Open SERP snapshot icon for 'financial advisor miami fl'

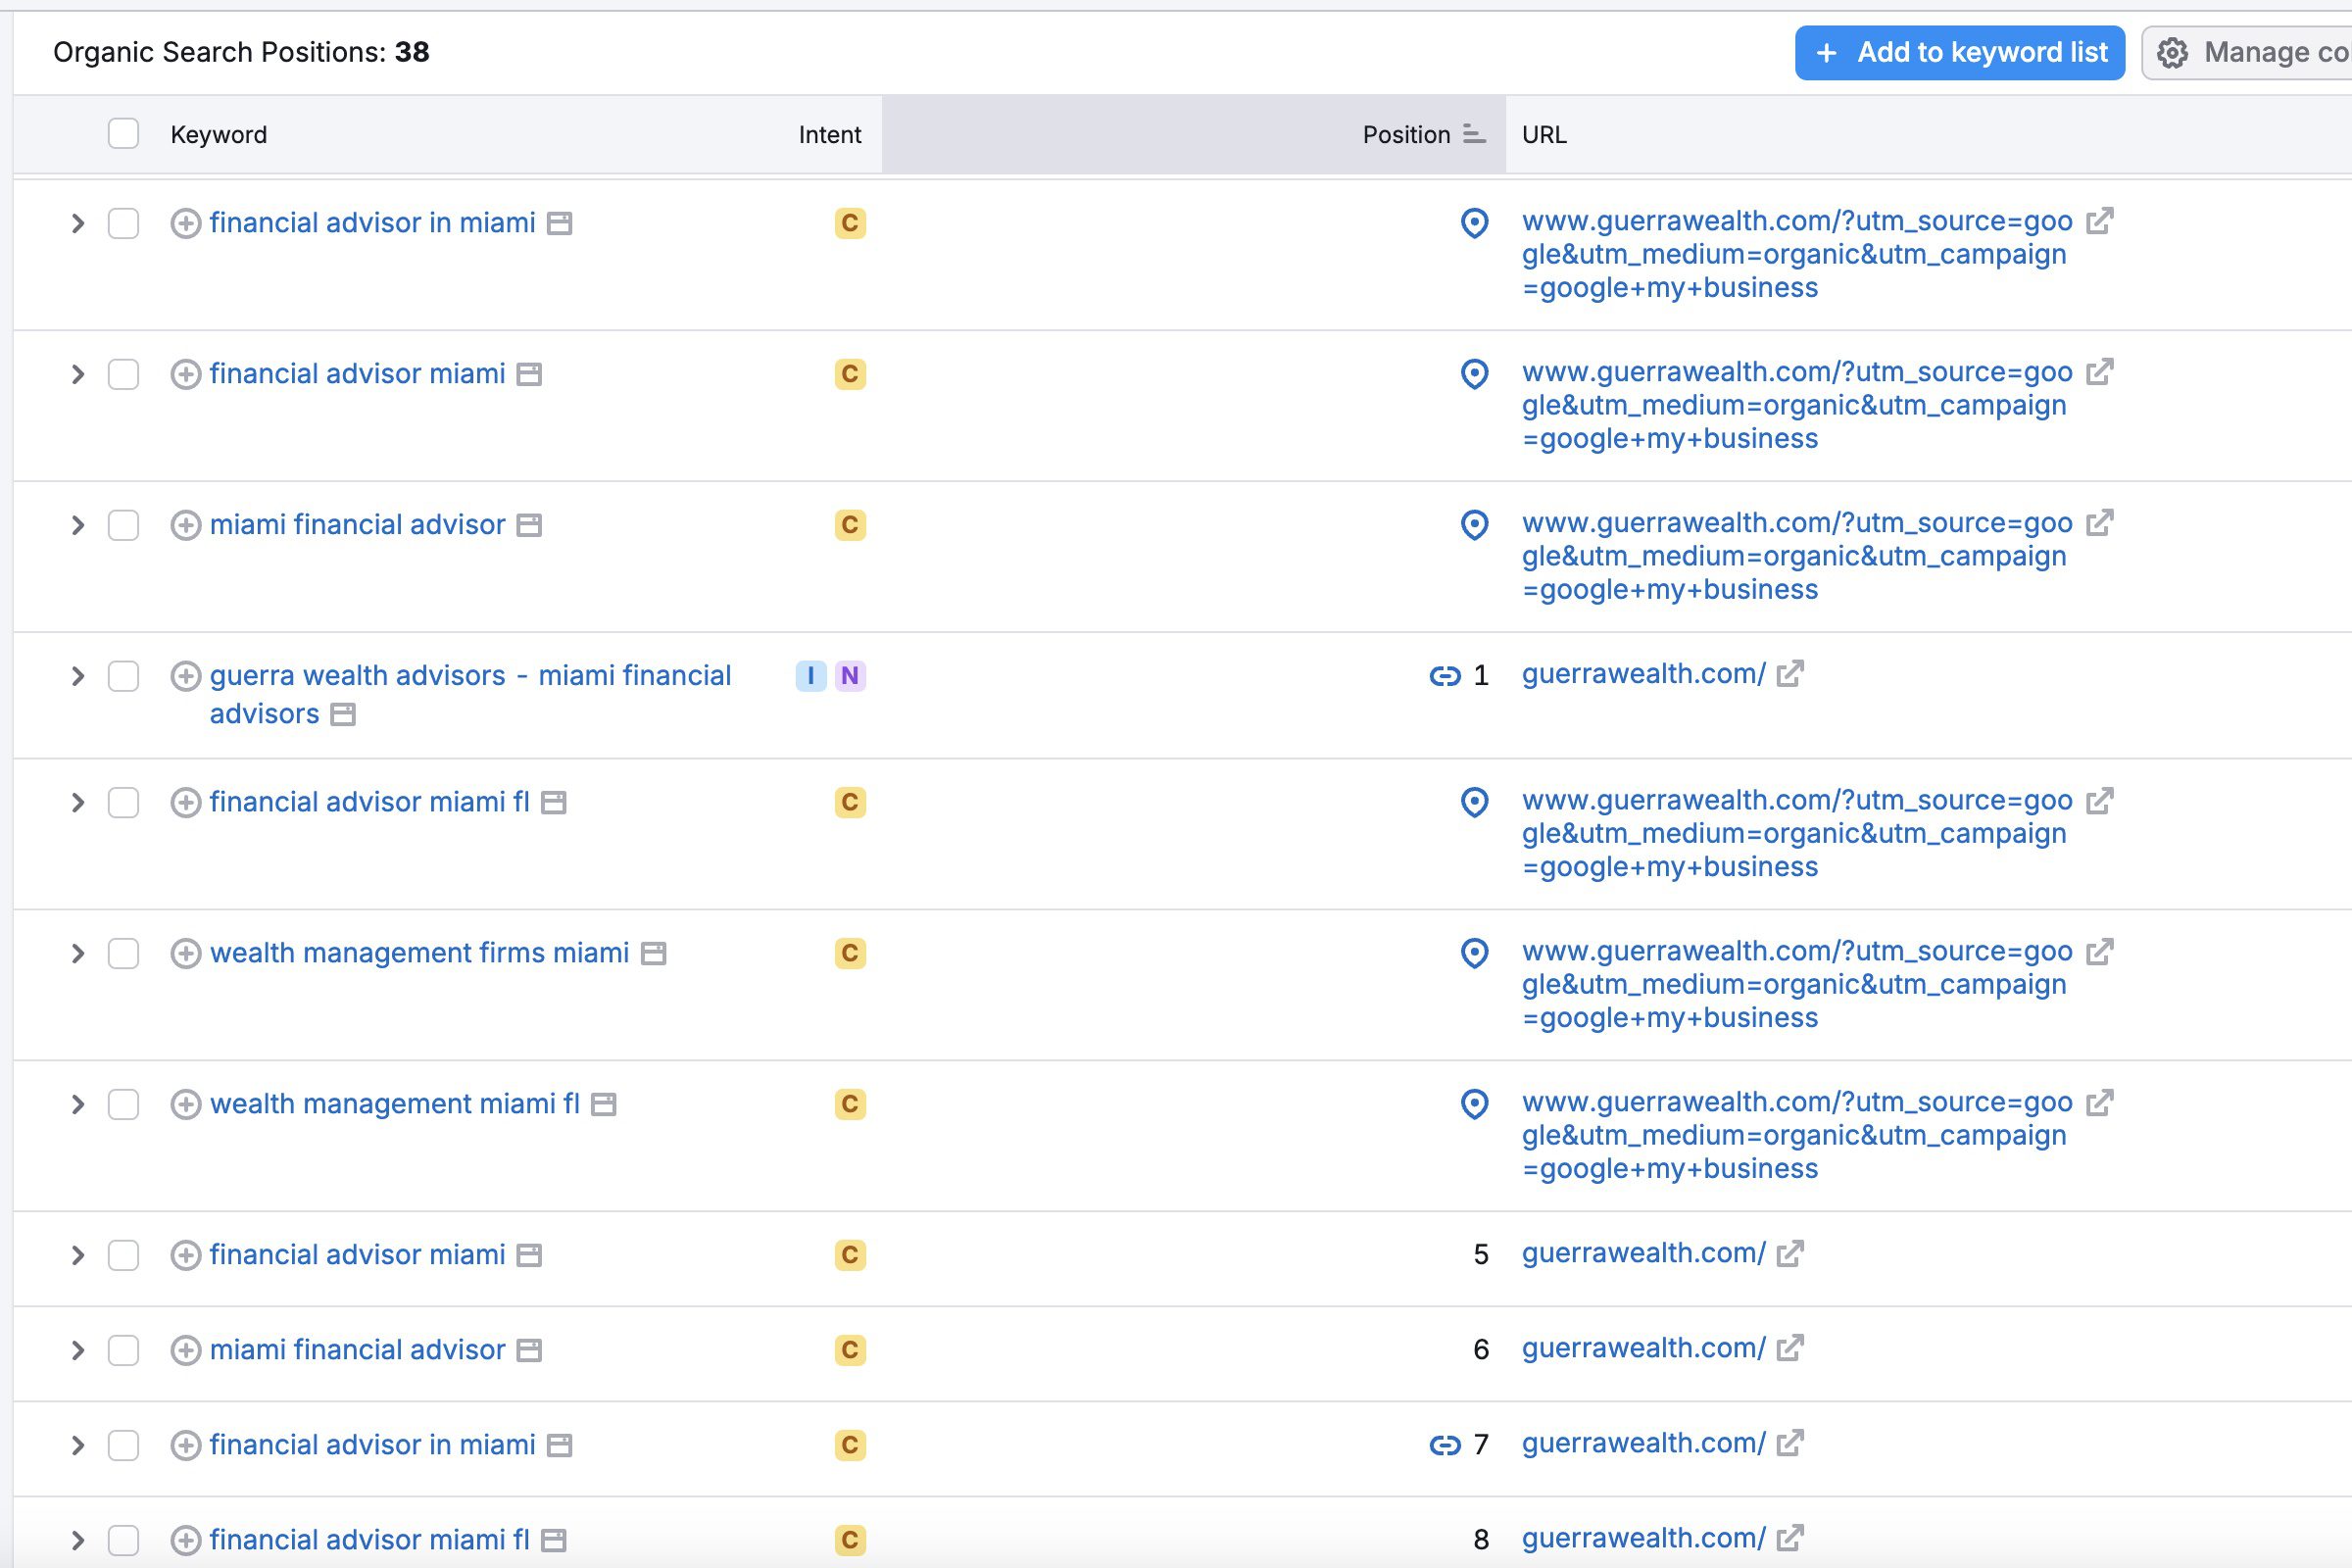click(x=554, y=802)
